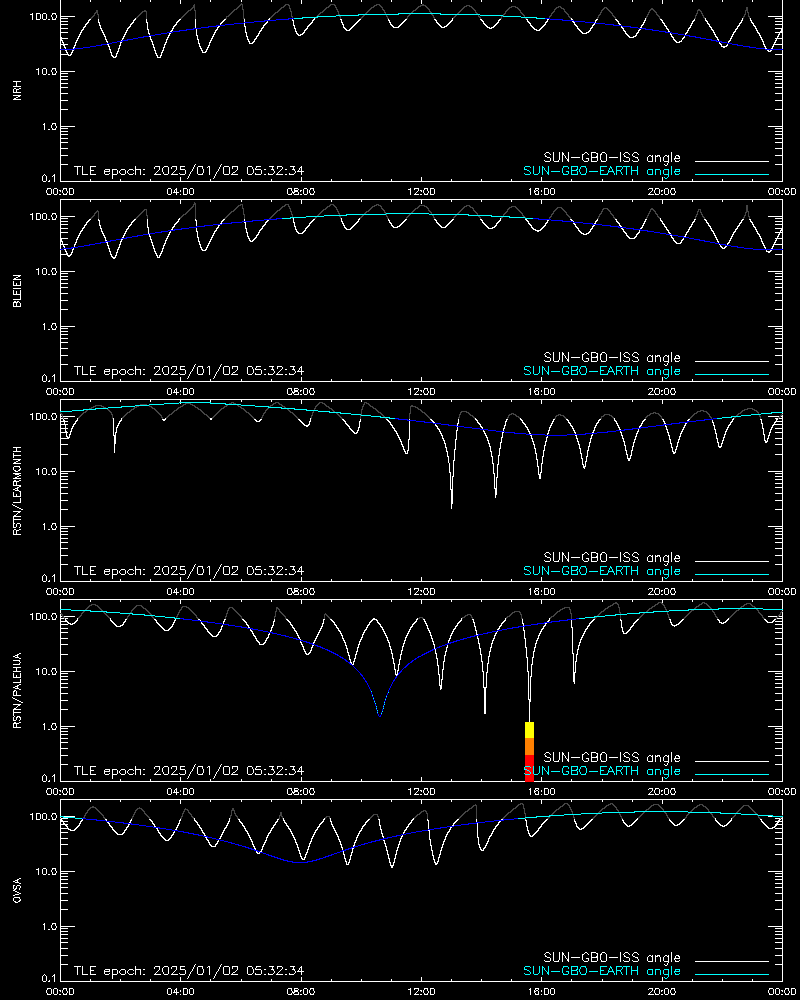Click the 16:00 tick label under PALEHUA panel
Image resolution: width=800 pixels, height=1000 pixels.
542,791
